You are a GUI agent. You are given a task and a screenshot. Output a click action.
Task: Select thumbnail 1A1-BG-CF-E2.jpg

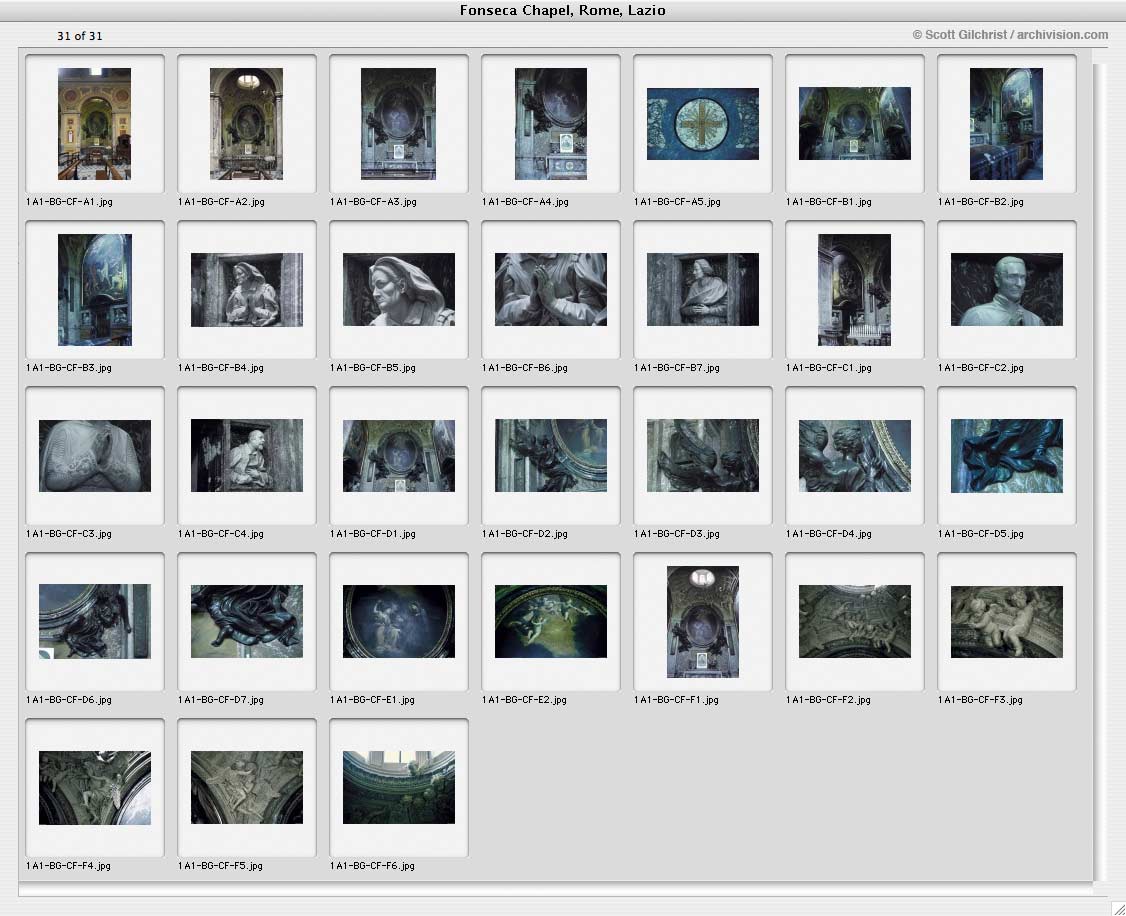(551, 622)
